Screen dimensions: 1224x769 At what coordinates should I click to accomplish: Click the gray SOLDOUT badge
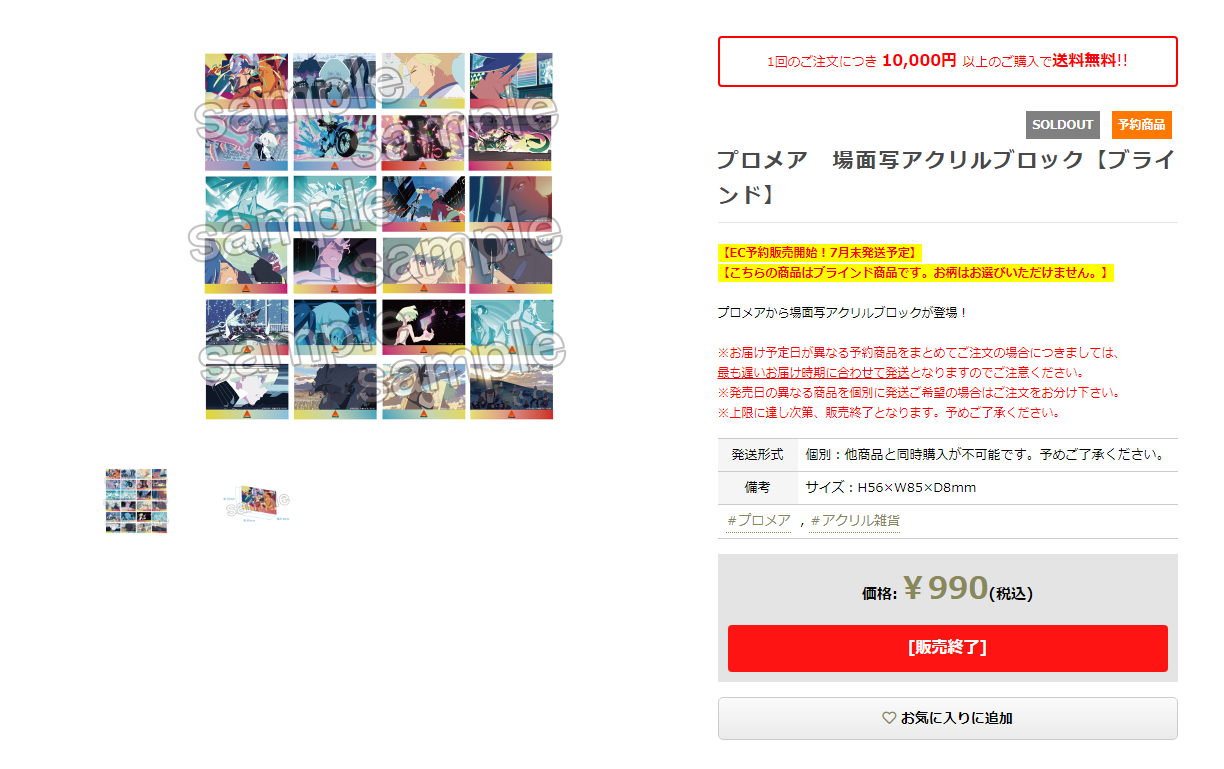click(x=1062, y=125)
